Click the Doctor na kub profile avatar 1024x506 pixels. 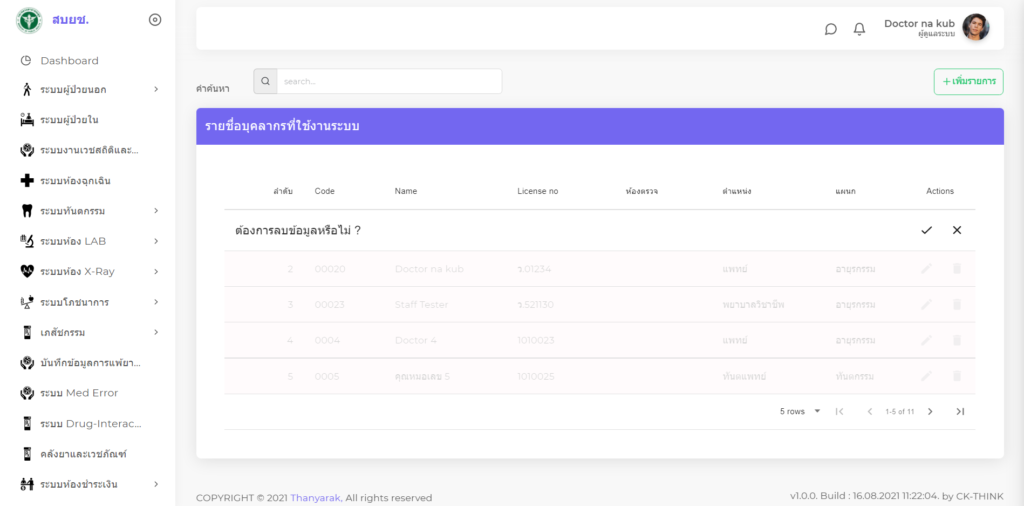[975, 28]
